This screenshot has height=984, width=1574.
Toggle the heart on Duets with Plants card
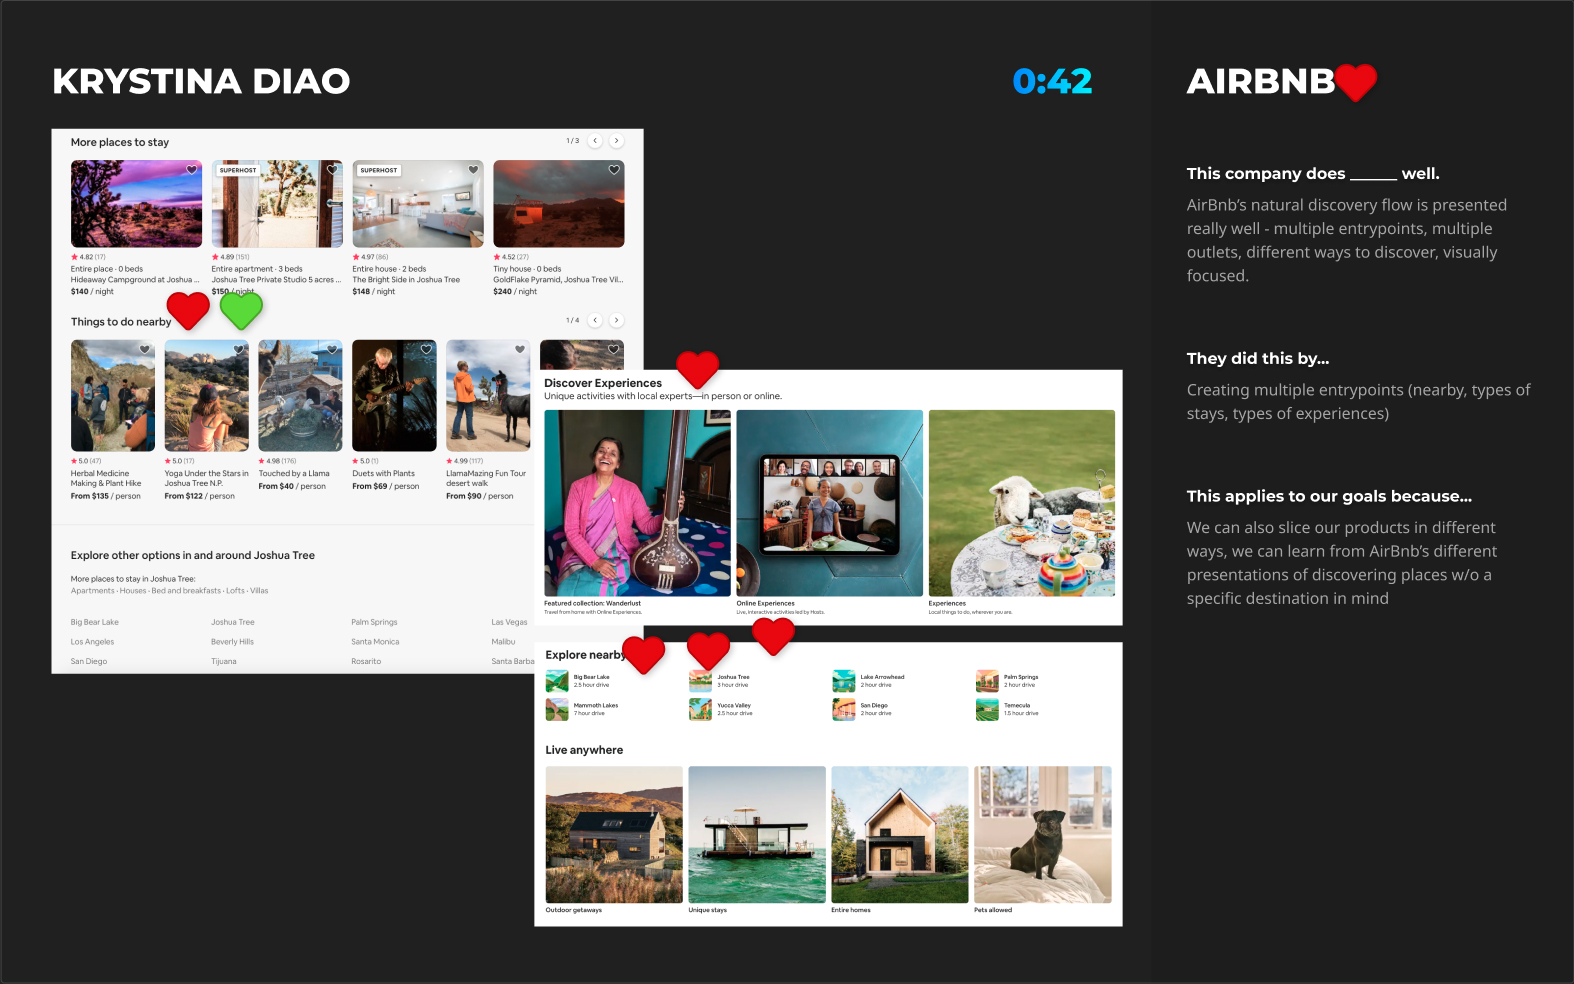426,349
